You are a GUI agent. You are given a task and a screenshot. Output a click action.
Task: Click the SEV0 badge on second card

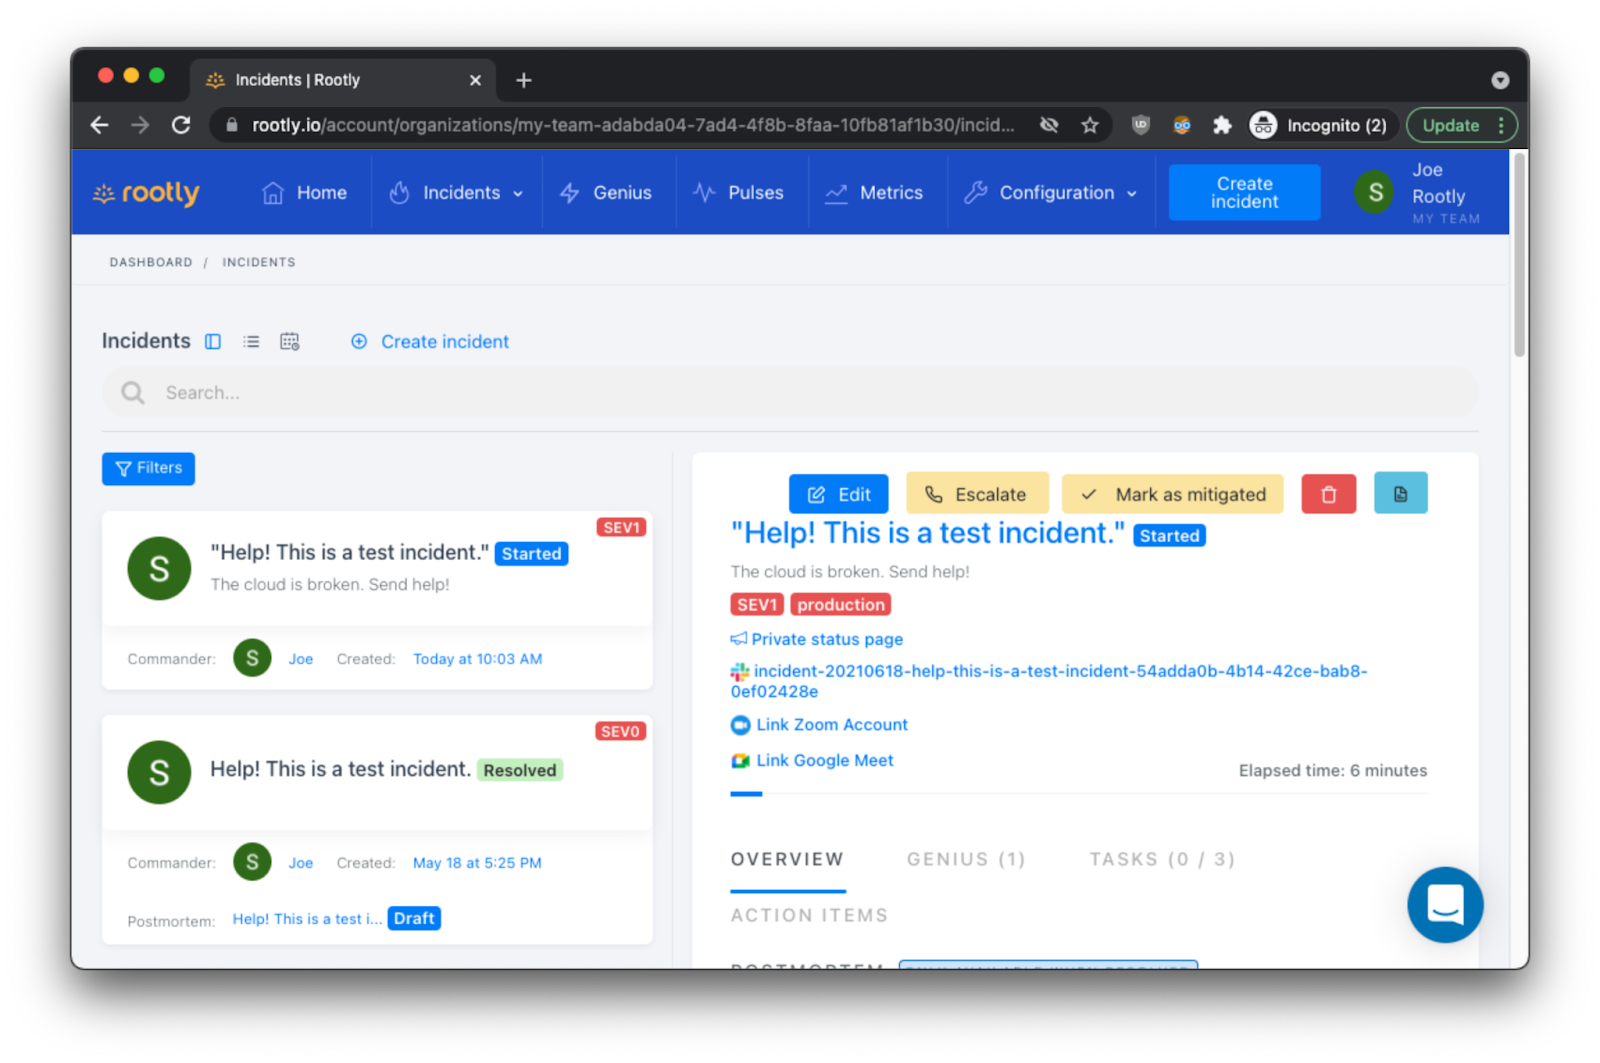point(621,731)
